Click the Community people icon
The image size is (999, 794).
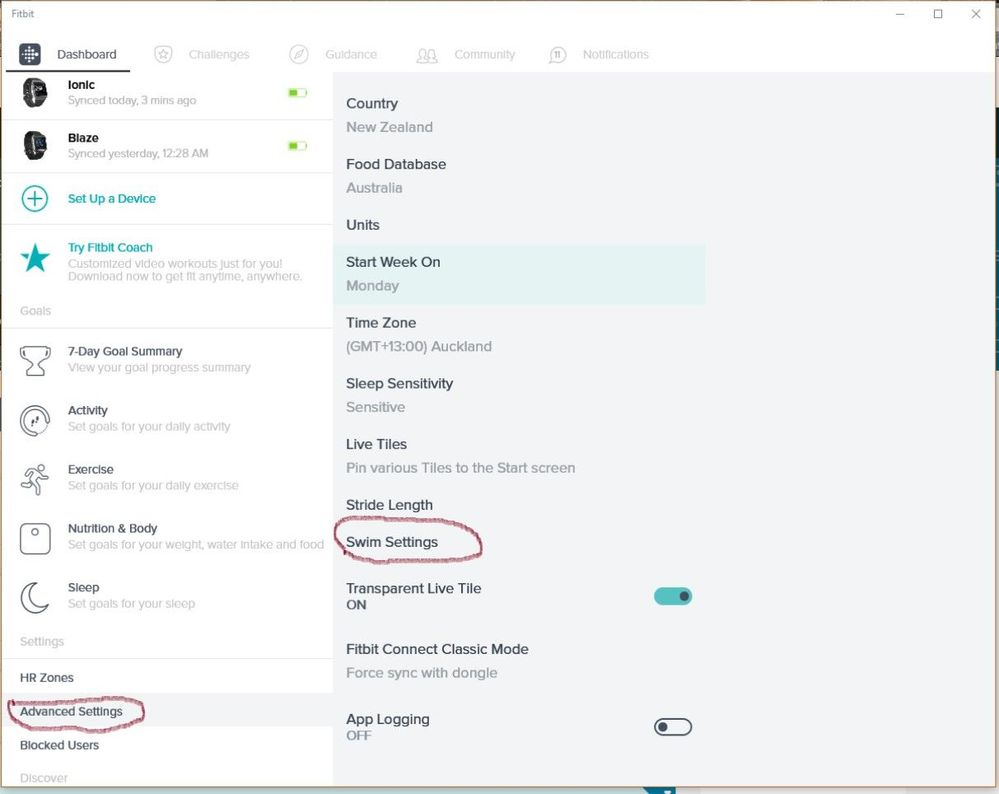[427, 55]
